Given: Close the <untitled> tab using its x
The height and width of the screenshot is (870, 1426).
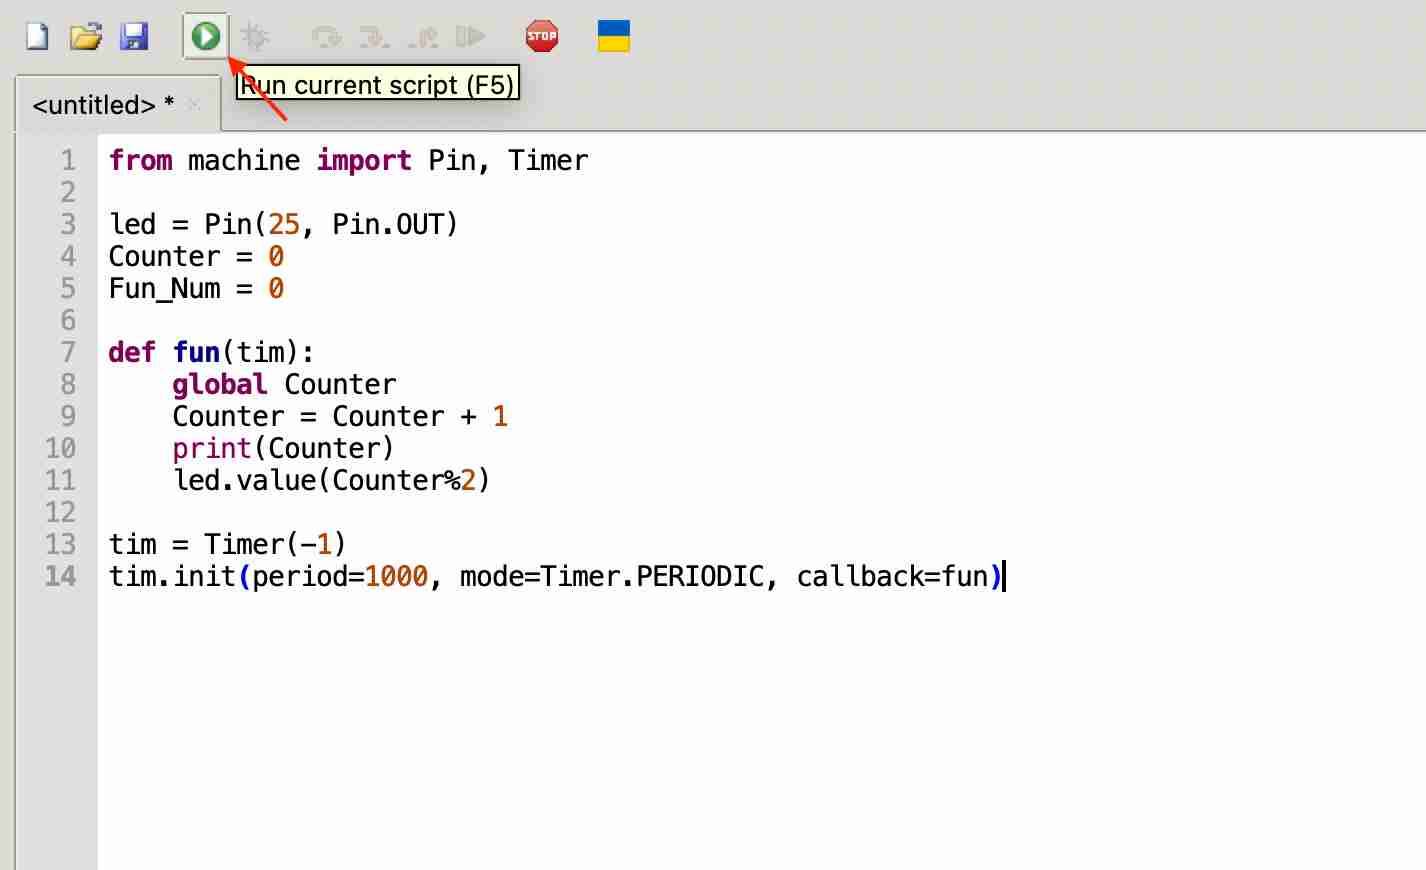Looking at the screenshot, I should 194,104.
